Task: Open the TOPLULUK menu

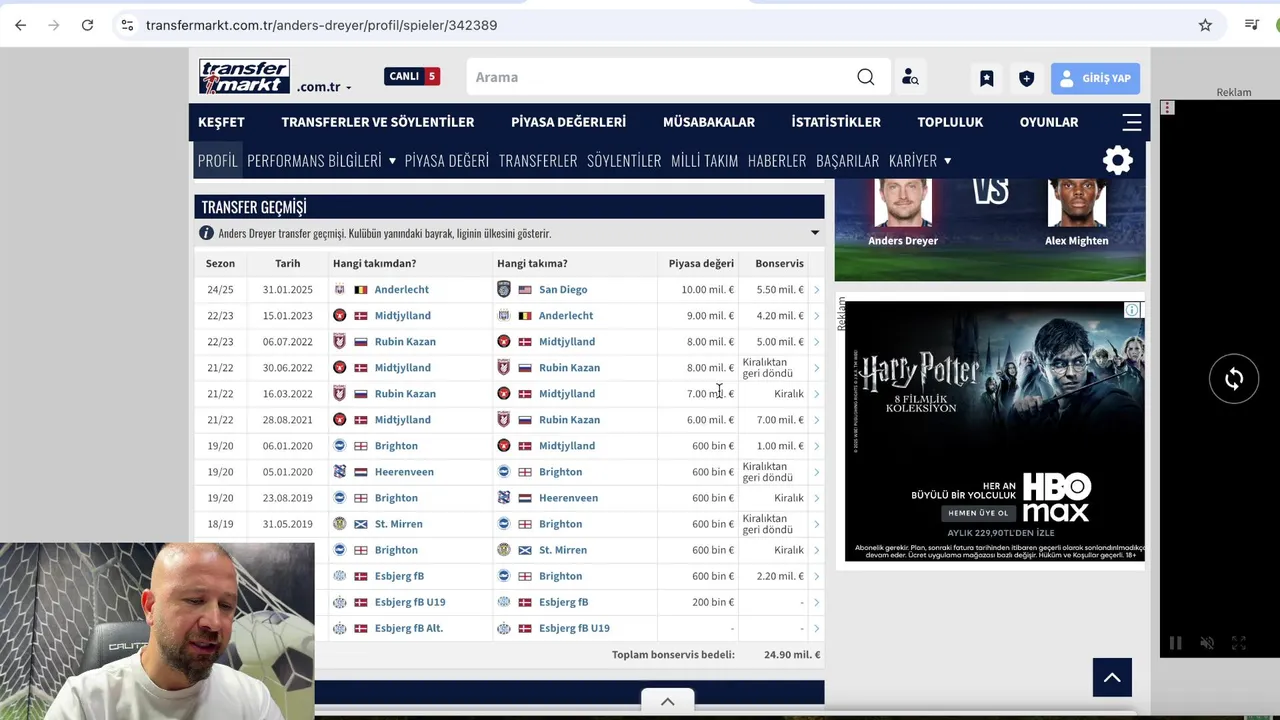Action: point(950,122)
